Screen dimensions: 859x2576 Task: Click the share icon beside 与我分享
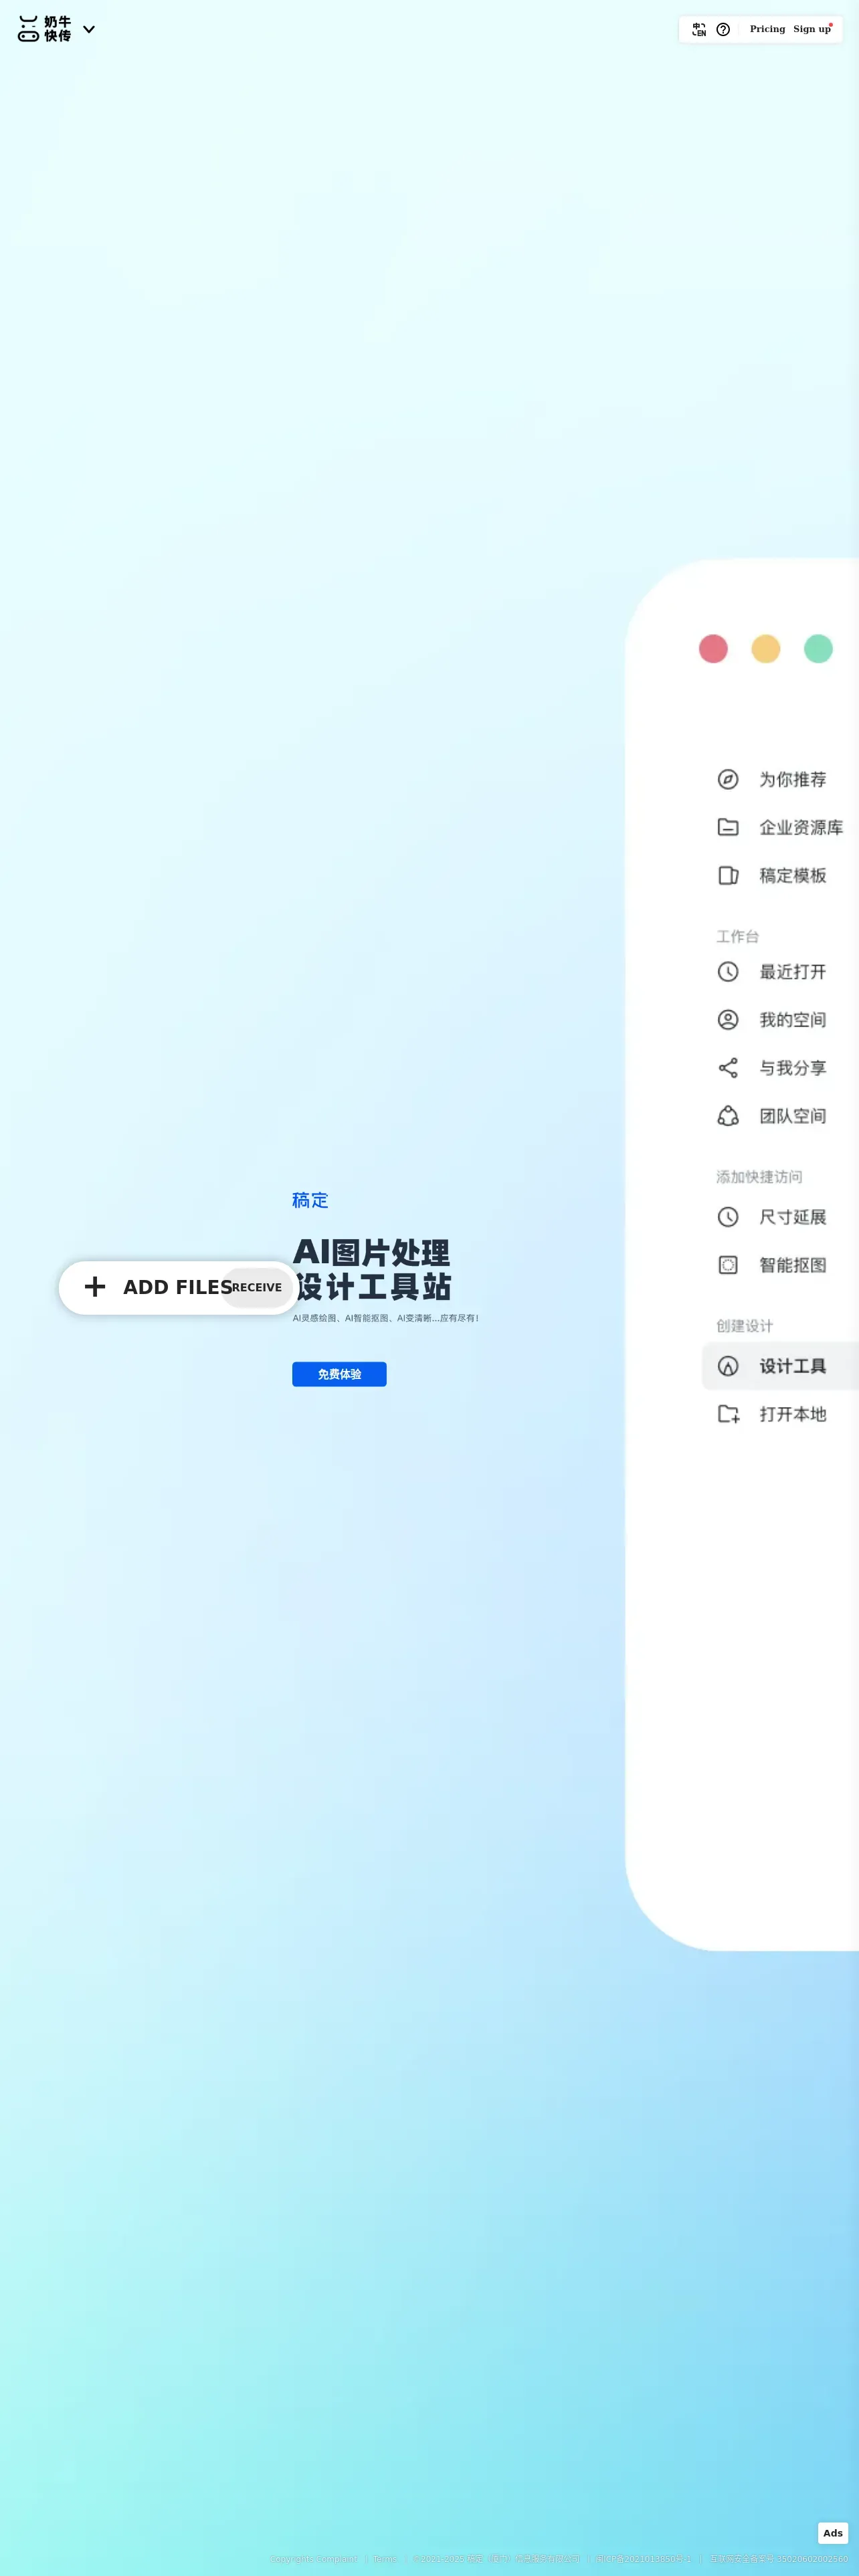coord(728,1067)
